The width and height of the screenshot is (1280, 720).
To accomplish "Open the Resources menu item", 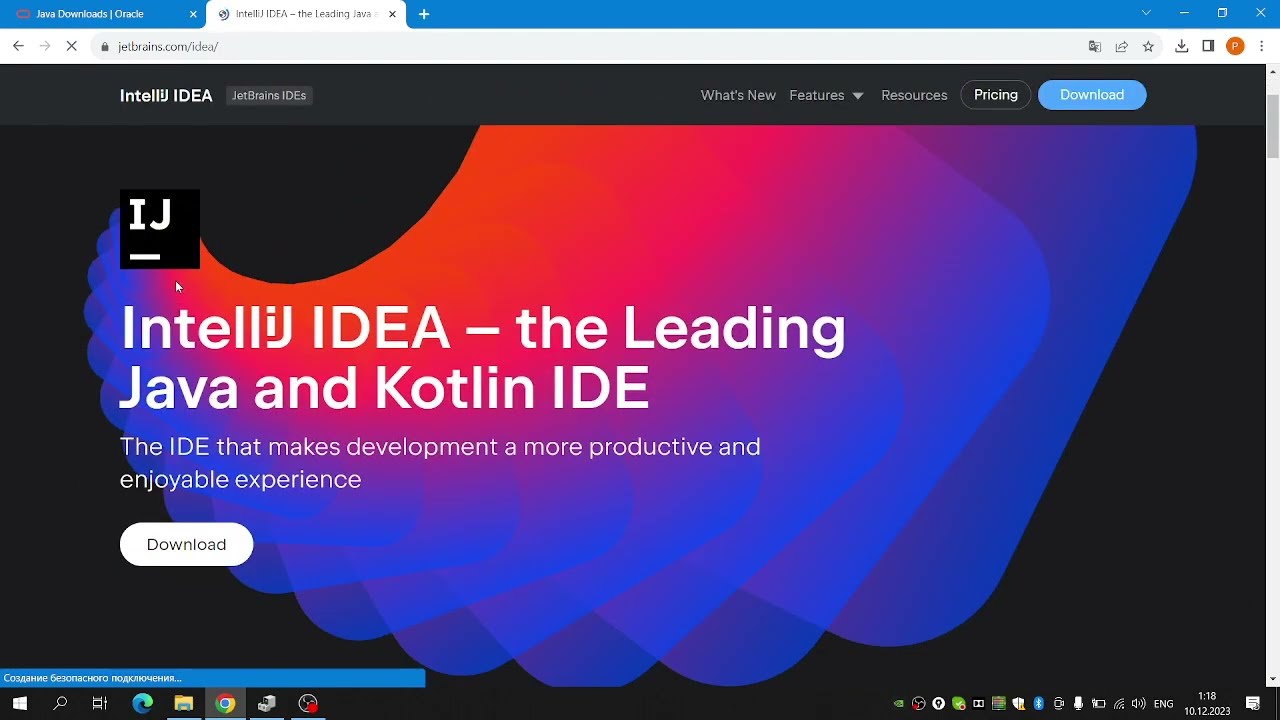I will pos(914,95).
